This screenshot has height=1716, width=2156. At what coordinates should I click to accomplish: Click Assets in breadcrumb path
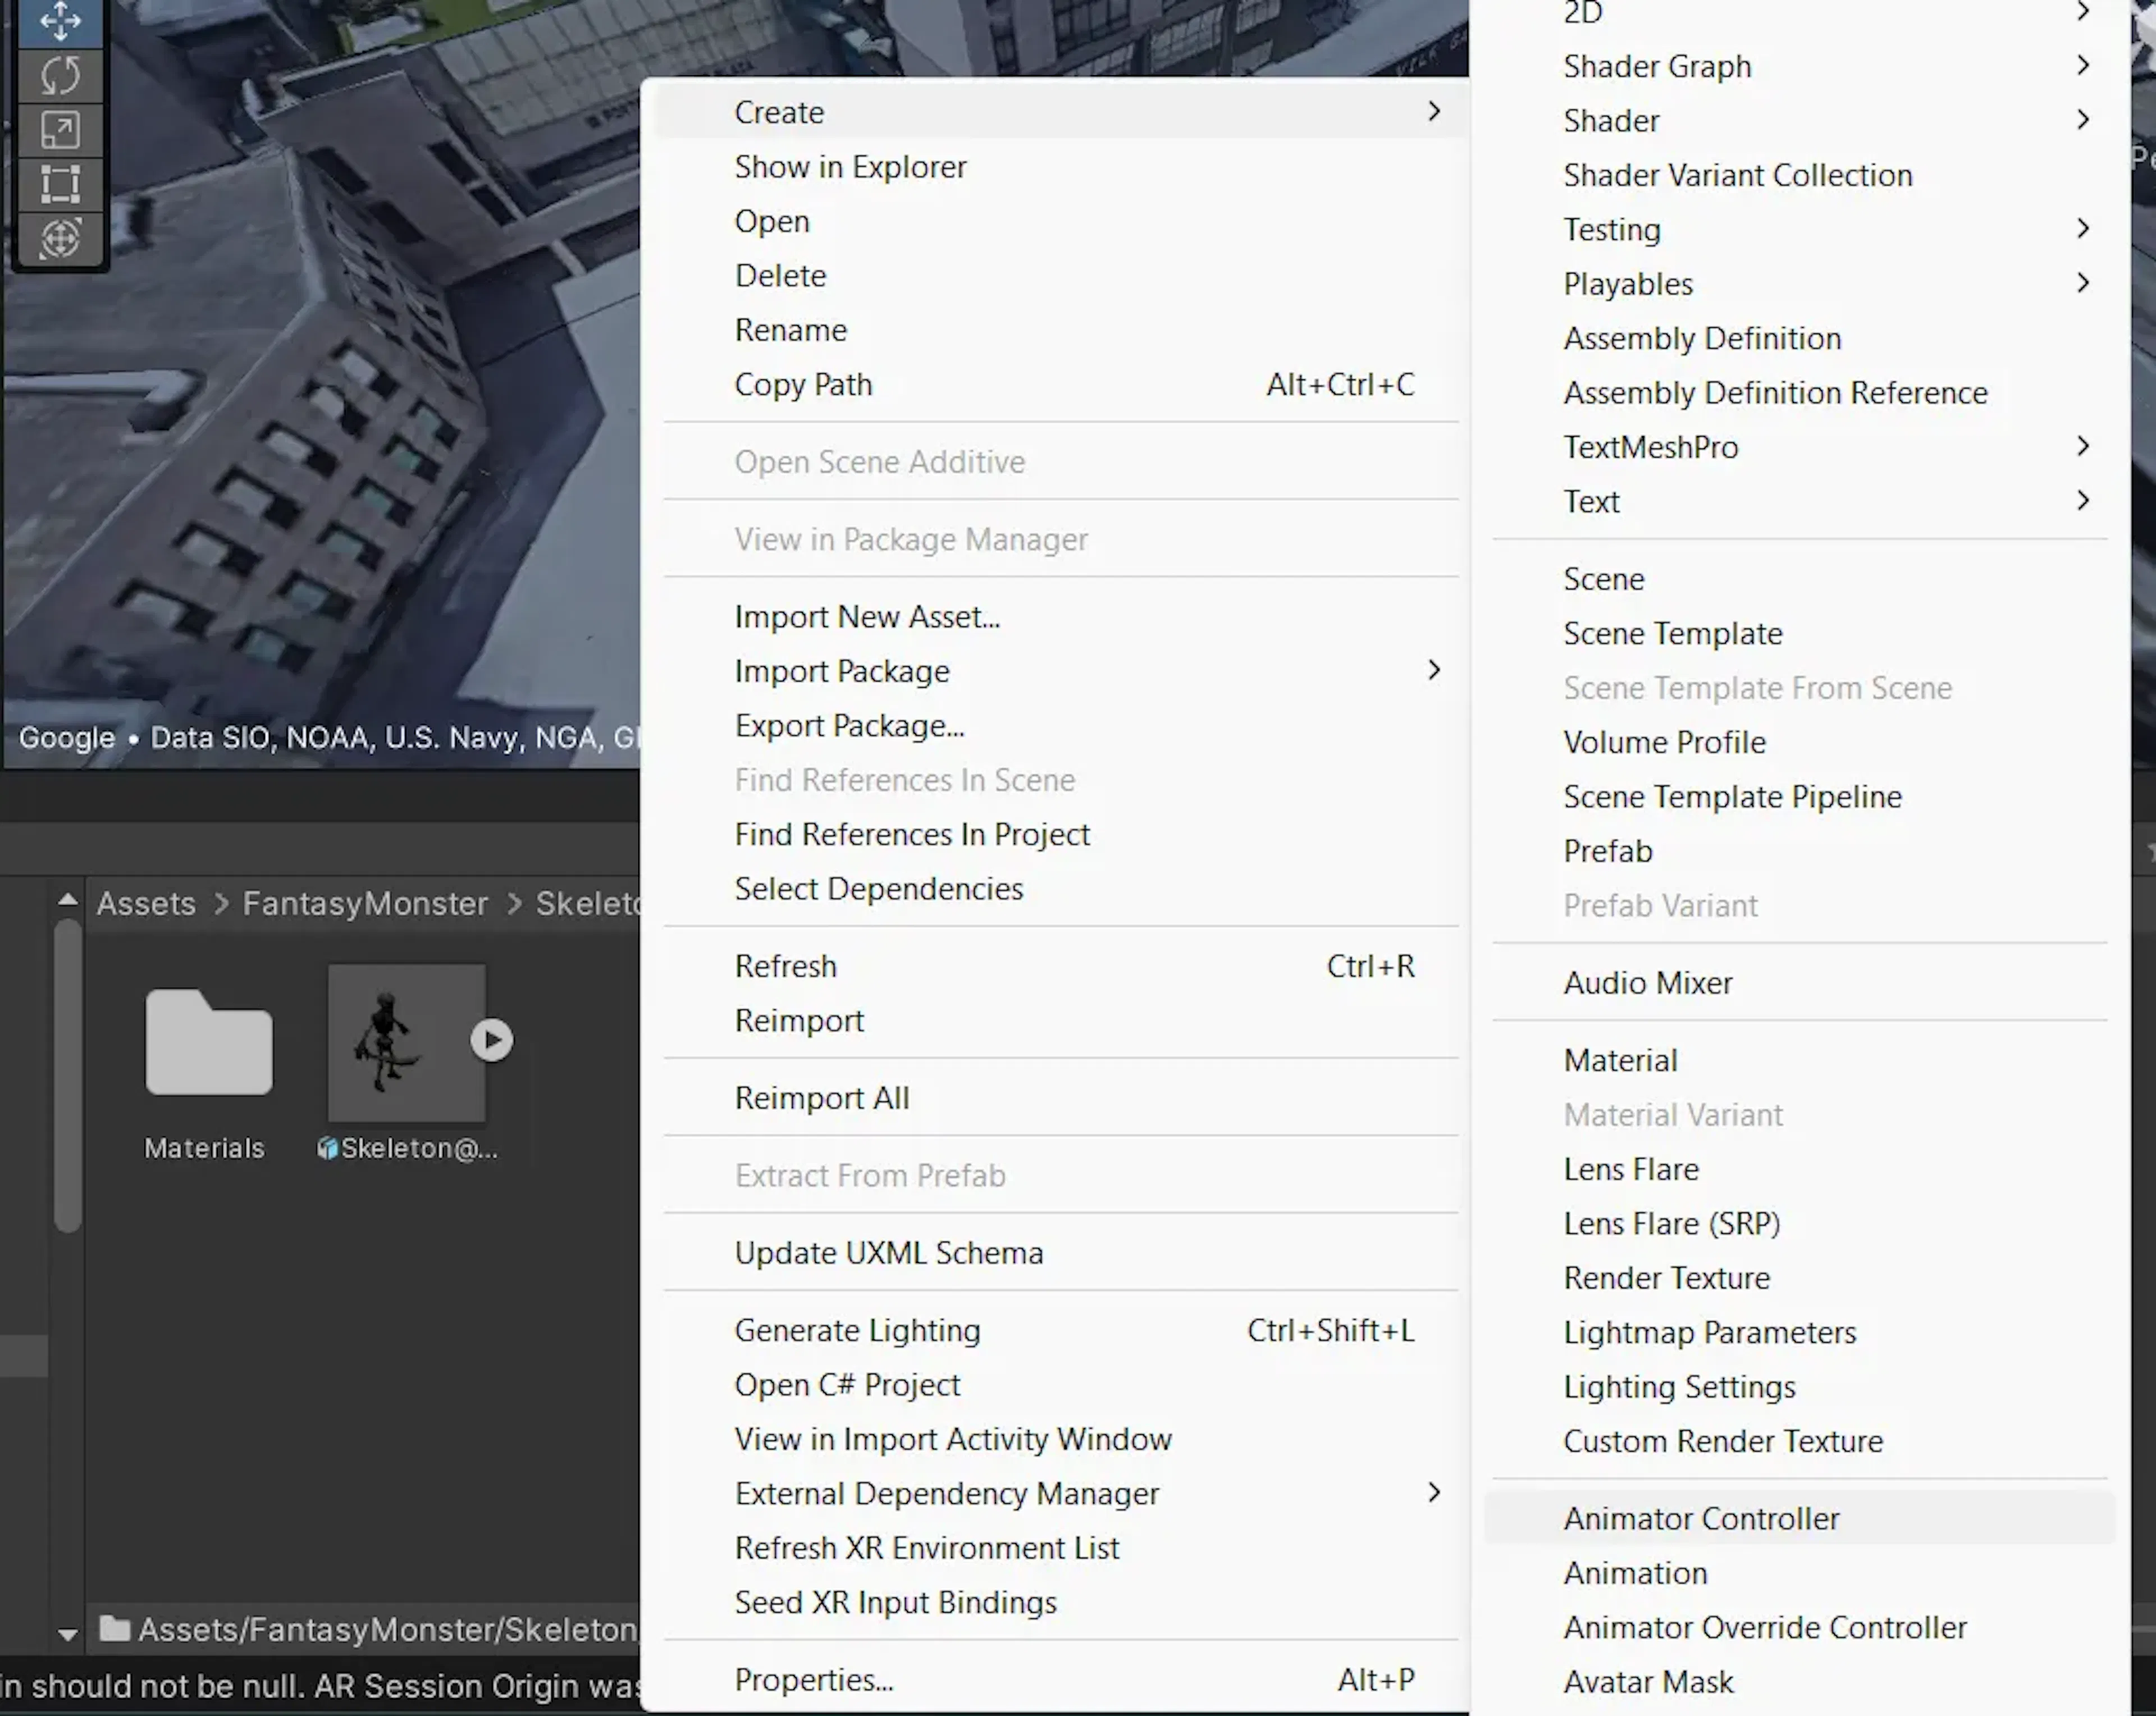click(x=146, y=904)
